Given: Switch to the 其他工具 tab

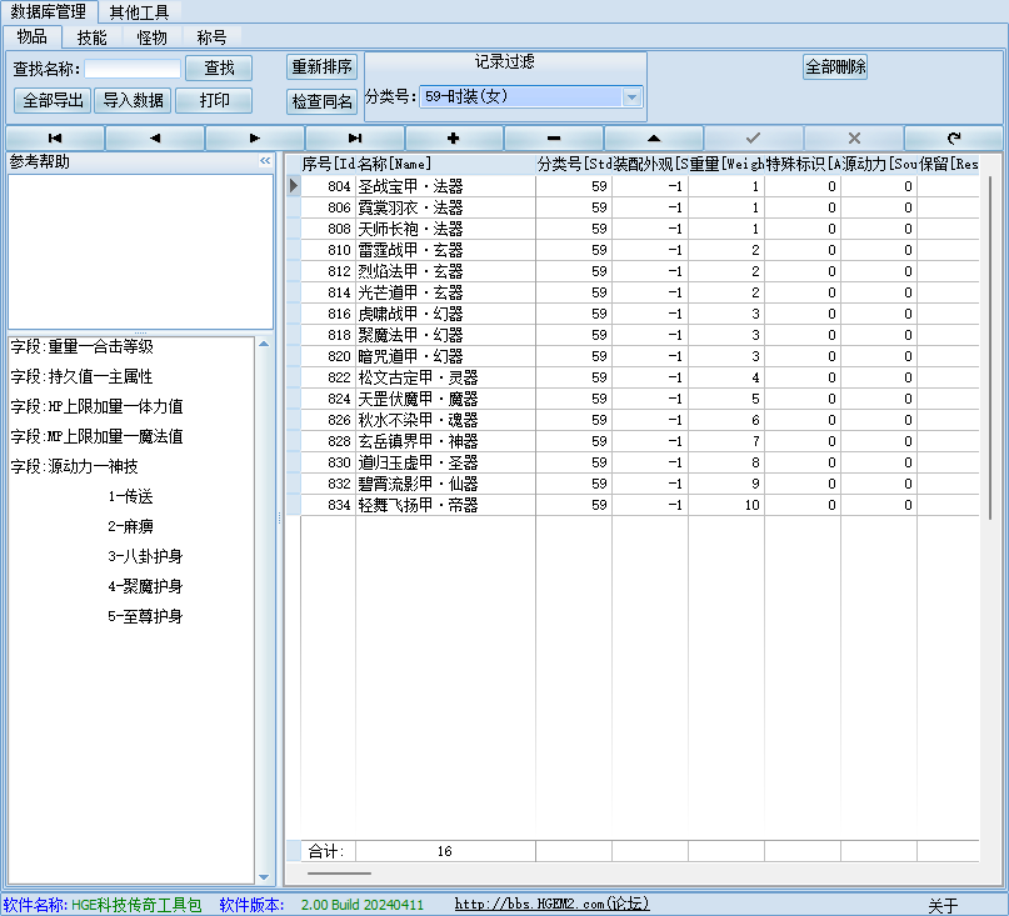Looking at the screenshot, I should click(139, 12).
